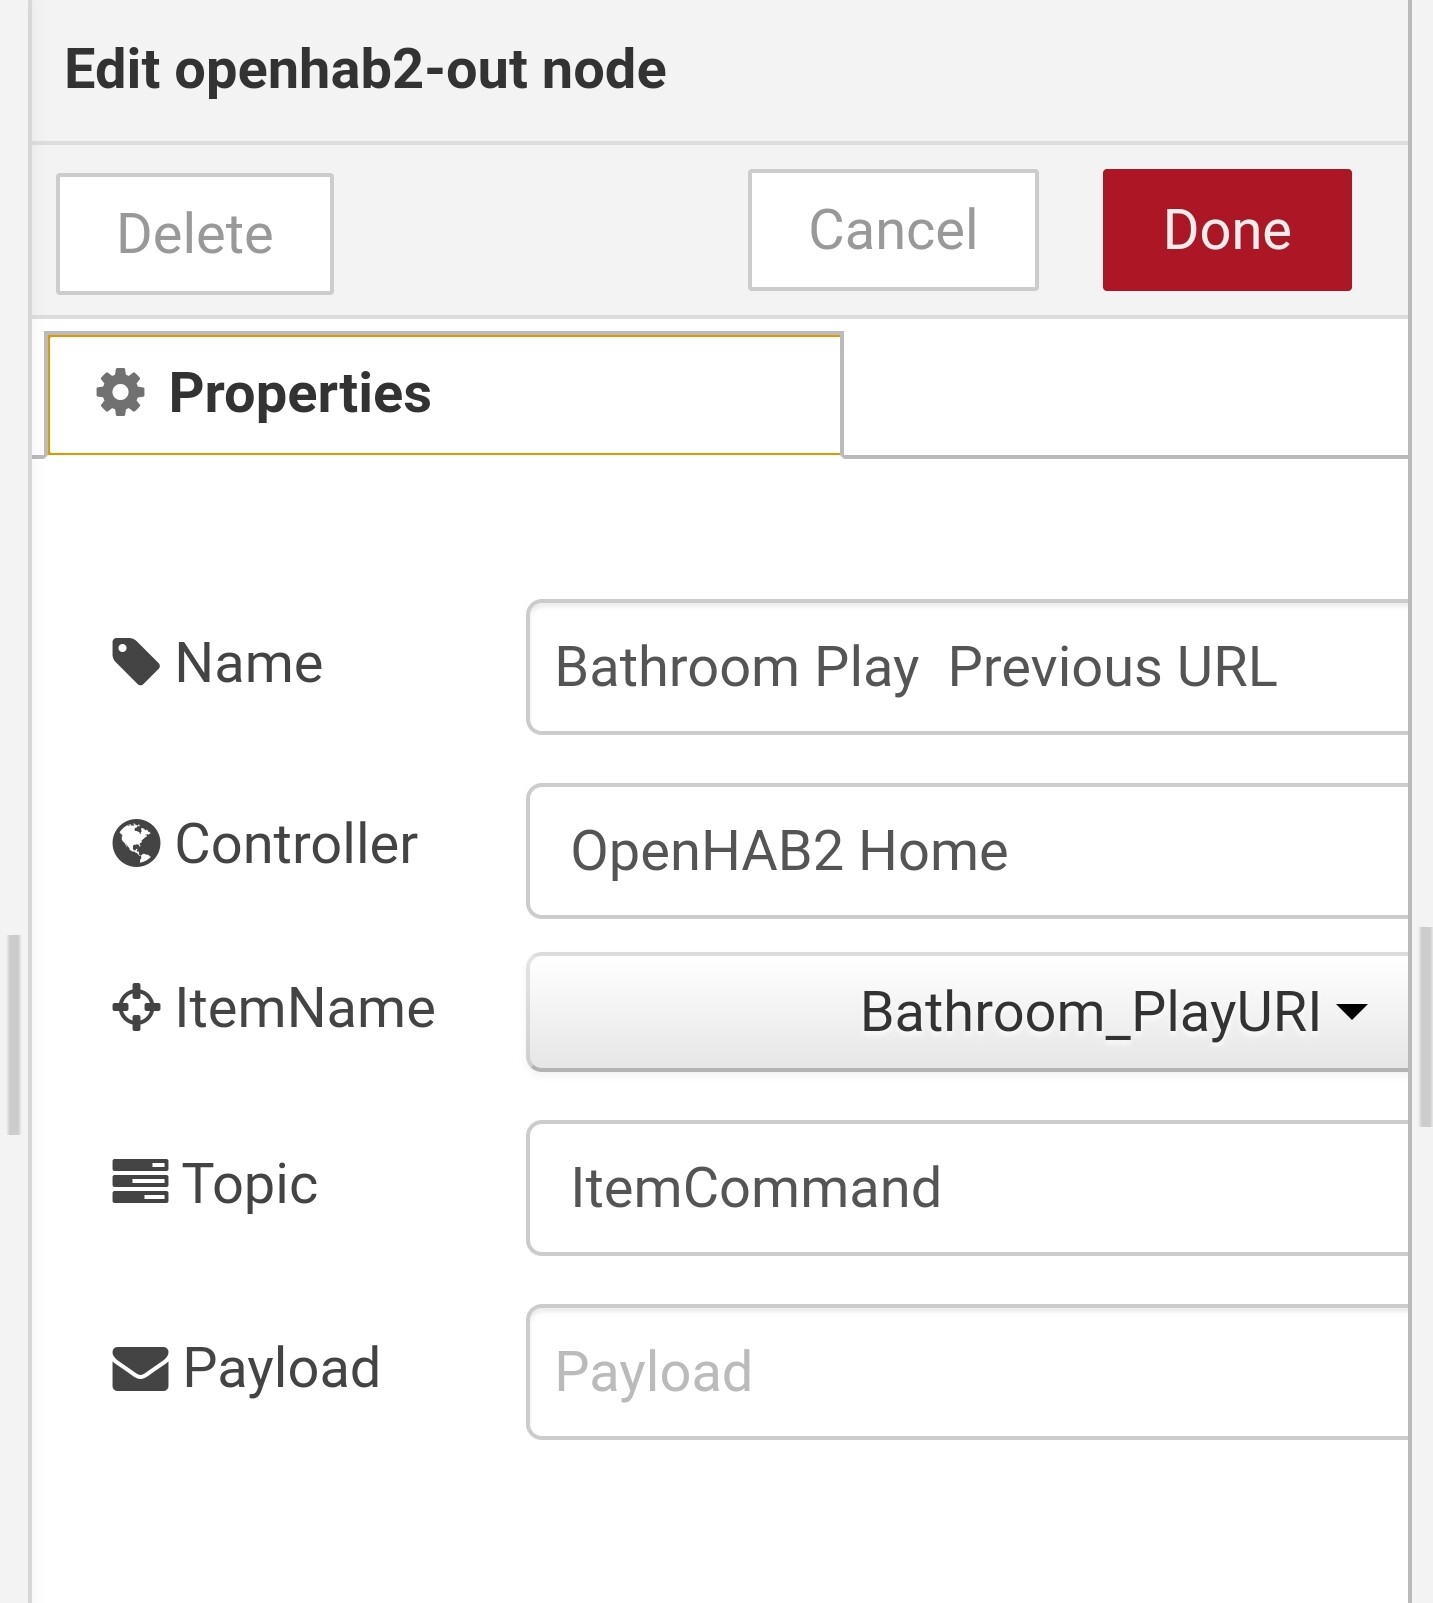
Task: Click the empty Payload input field
Action: (x=968, y=1372)
